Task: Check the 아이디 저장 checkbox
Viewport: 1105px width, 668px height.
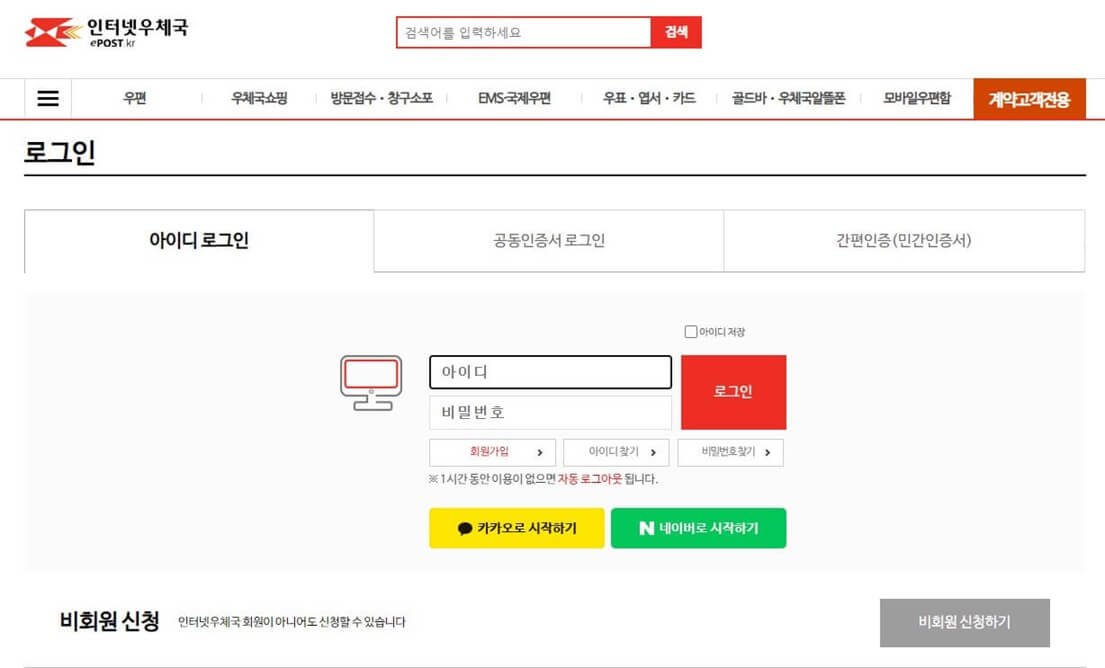Action: click(691, 332)
